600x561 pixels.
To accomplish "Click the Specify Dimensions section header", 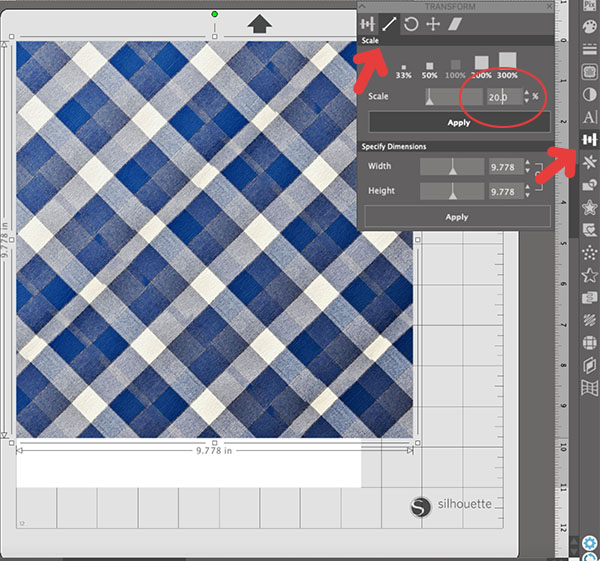I will tap(394, 147).
